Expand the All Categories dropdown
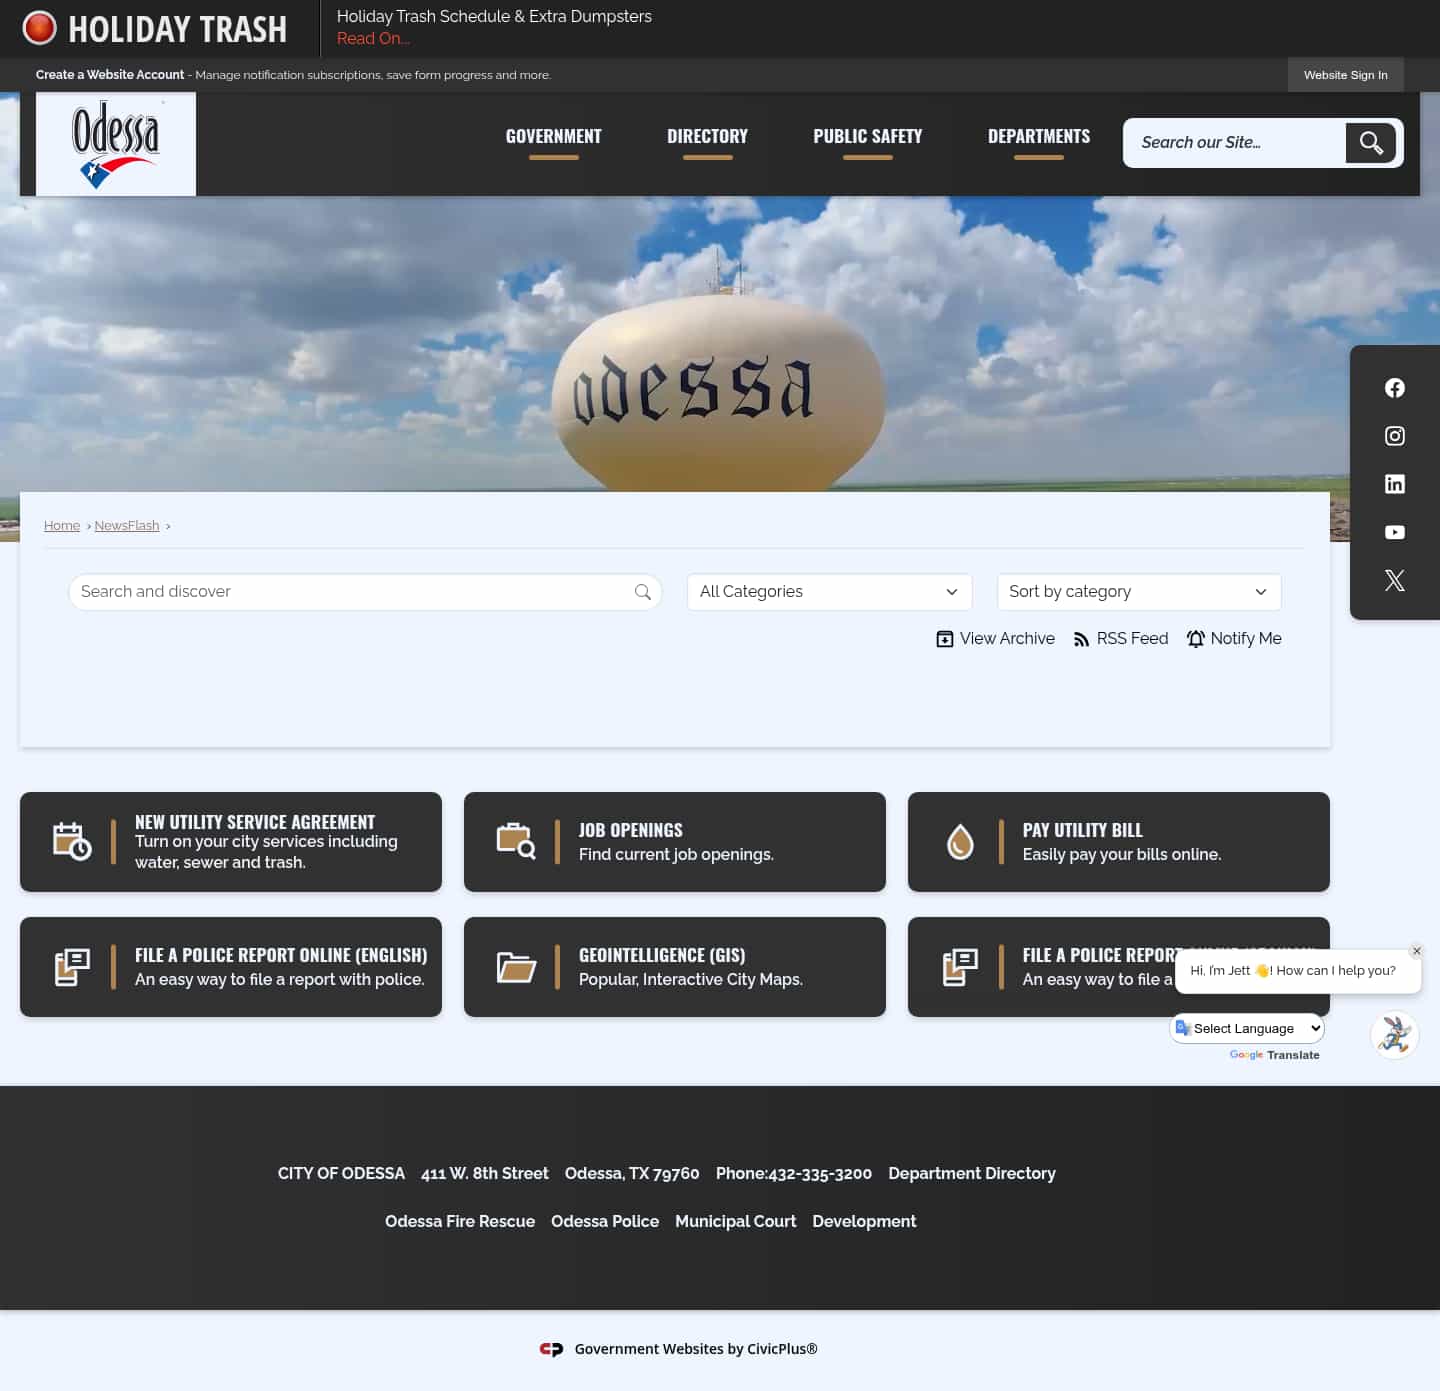 pos(828,591)
